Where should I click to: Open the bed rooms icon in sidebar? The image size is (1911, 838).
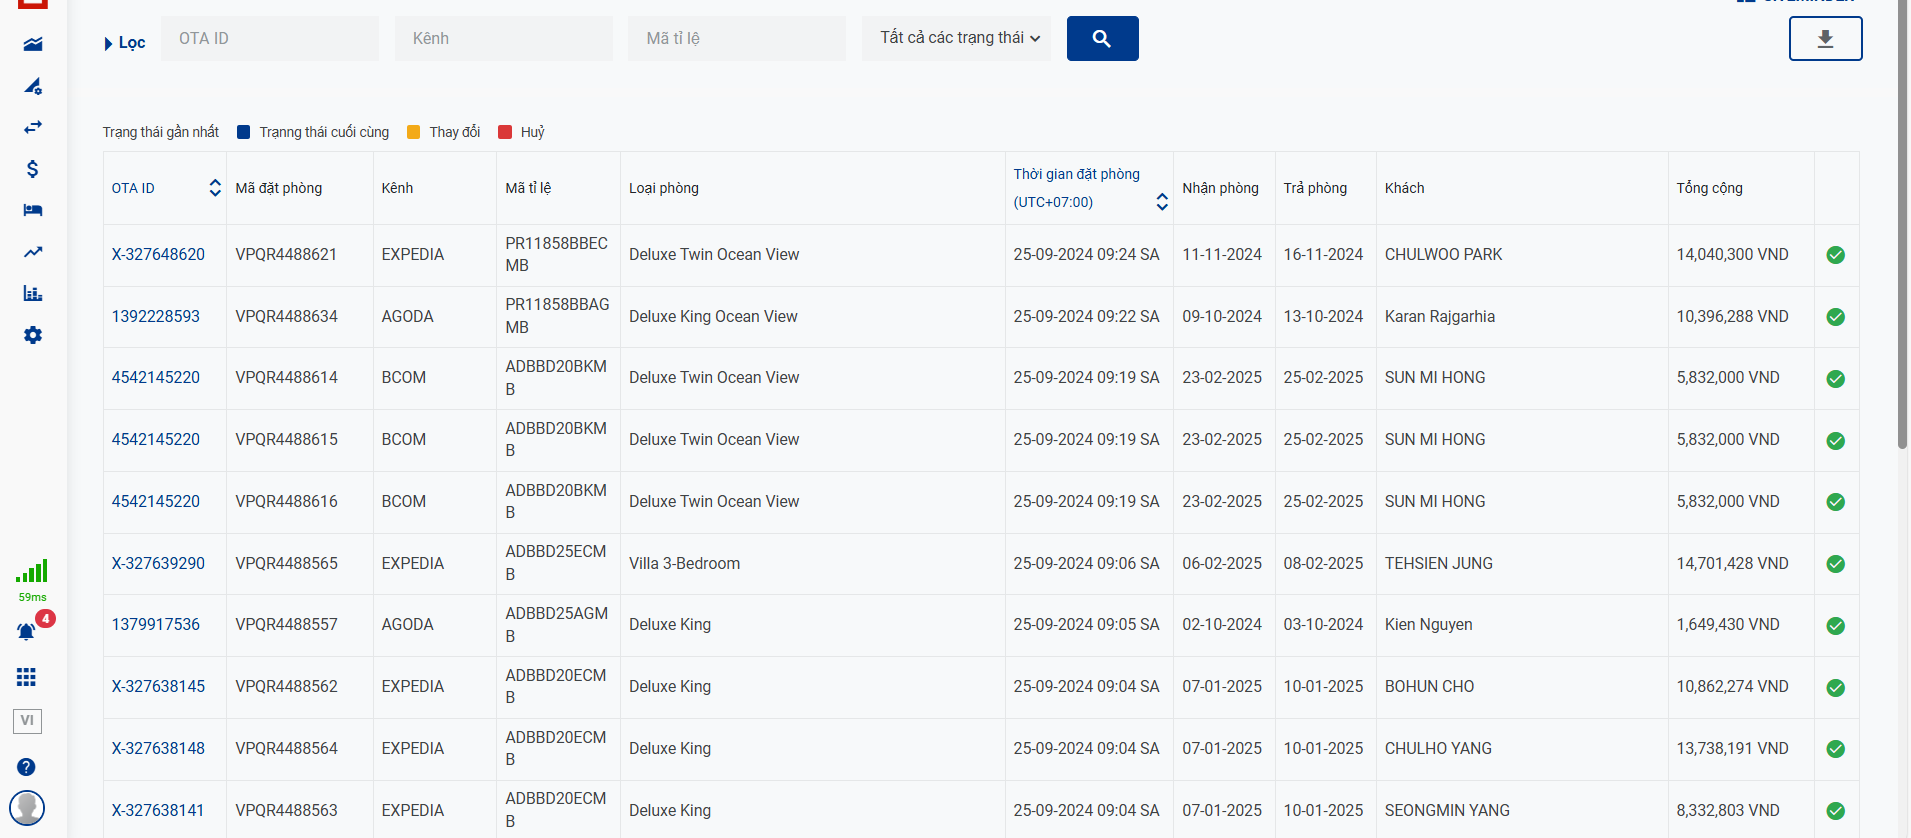coord(33,210)
